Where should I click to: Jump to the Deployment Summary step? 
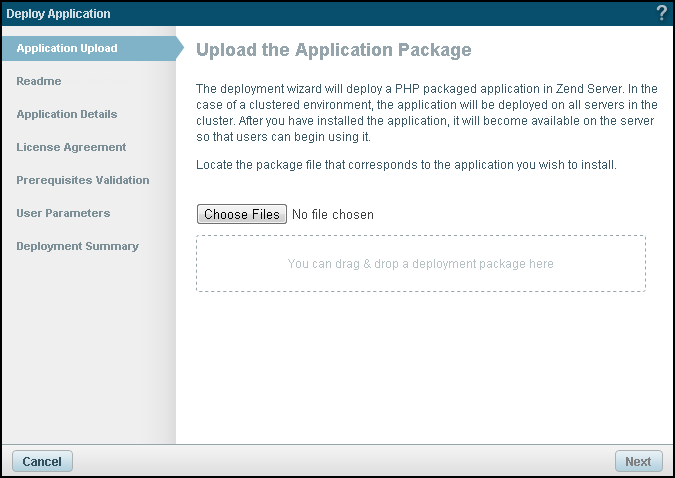[x=77, y=246]
